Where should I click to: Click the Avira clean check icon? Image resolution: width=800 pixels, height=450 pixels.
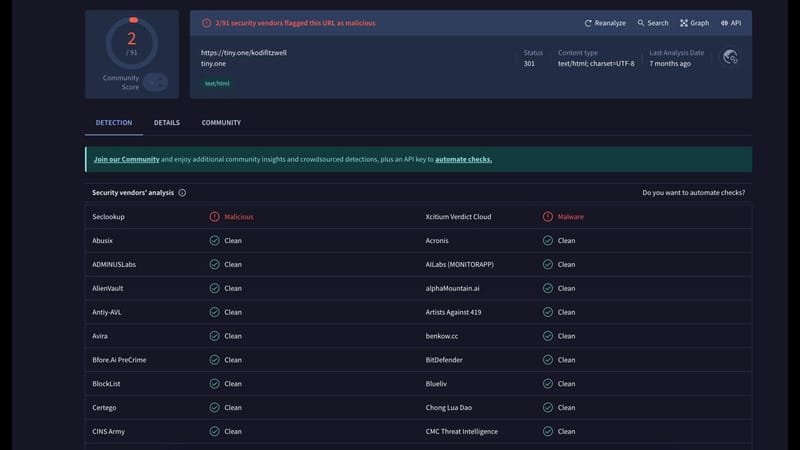(x=214, y=336)
